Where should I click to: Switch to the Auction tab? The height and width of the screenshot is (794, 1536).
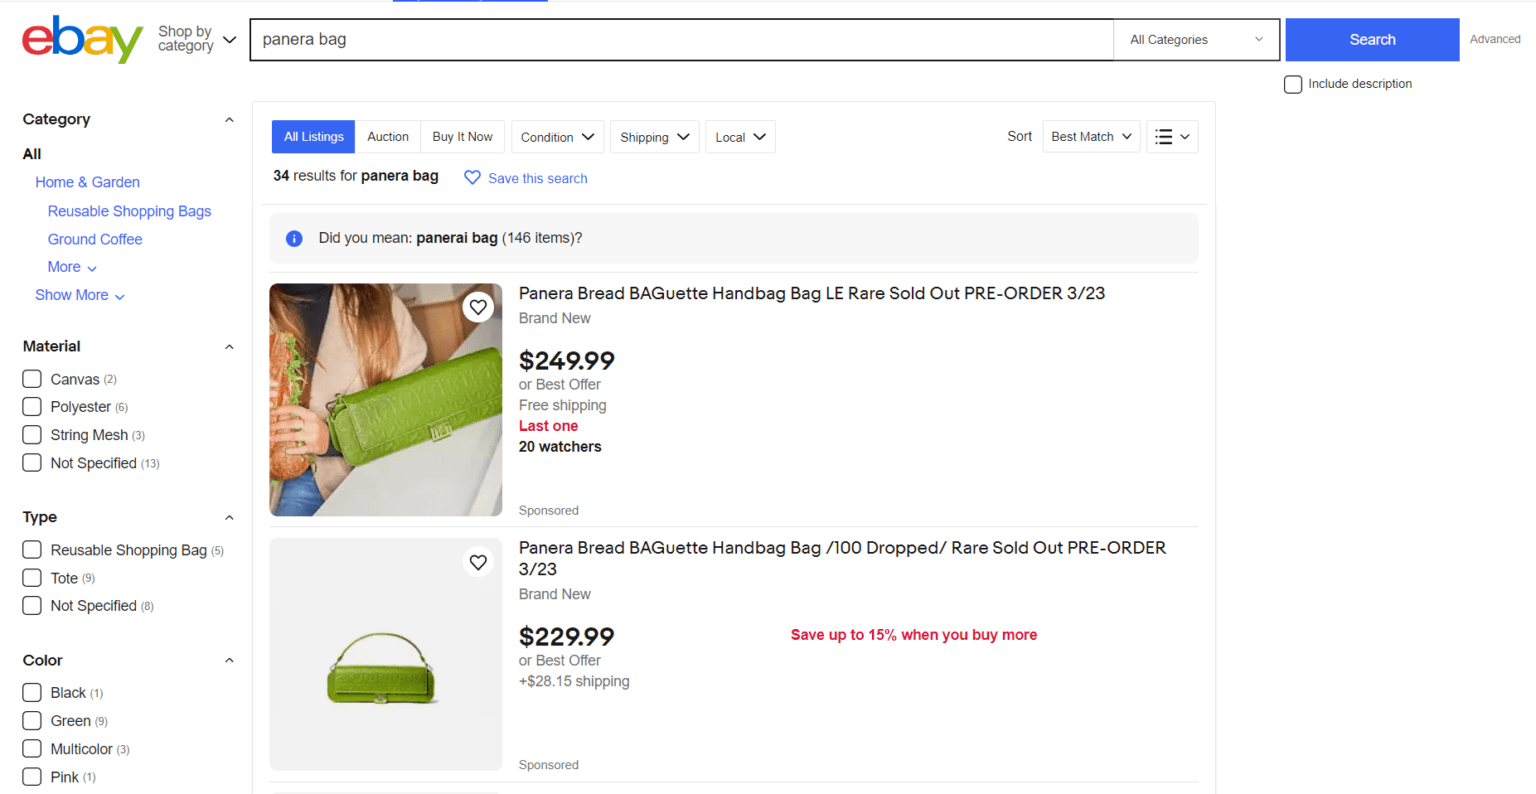pyautogui.click(x=387, y=136)
